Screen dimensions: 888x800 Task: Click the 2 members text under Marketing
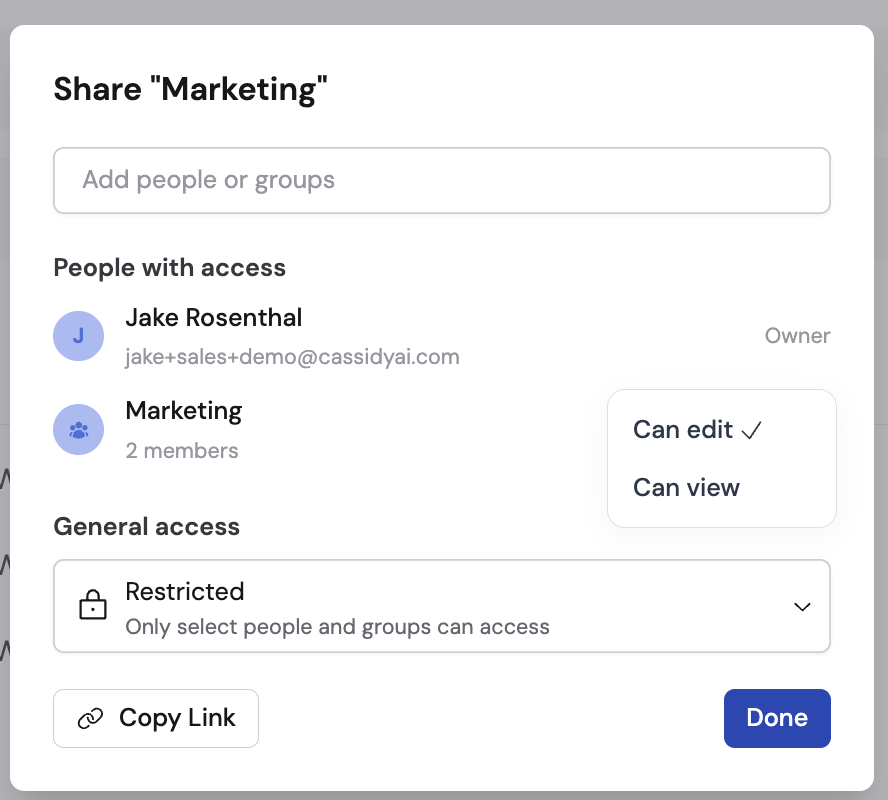click(x=181, y=451)
